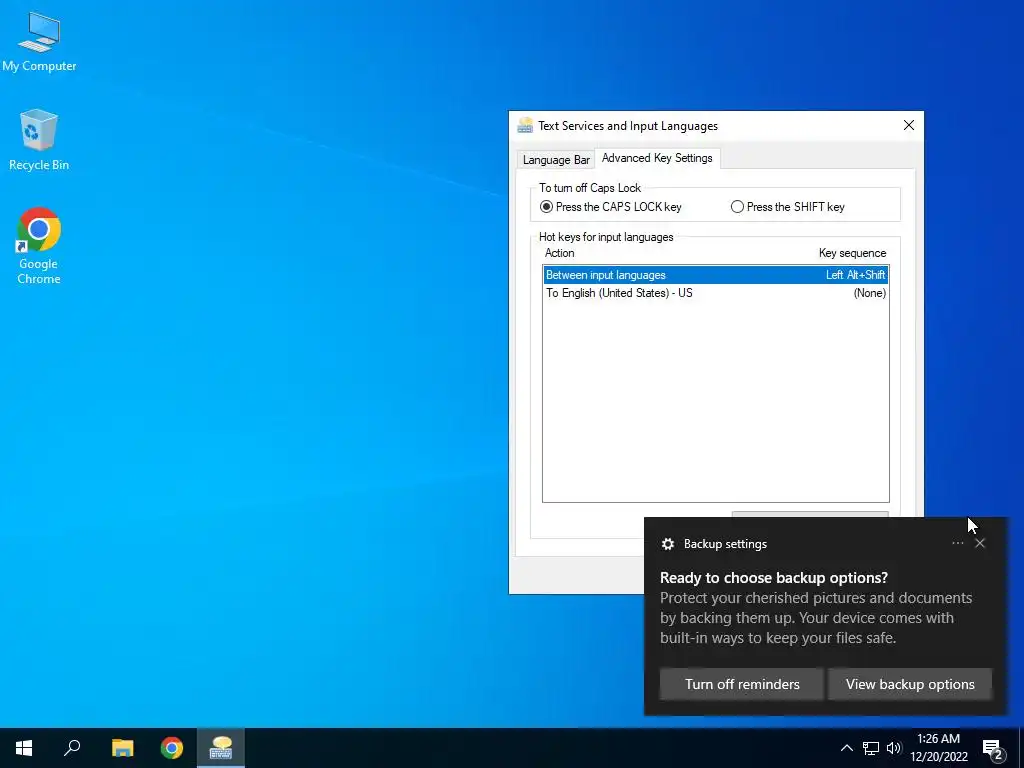Image resolution: width=1024 pixels, height=768 pixels.
Task: Click the notification heading about backup options
Action: (x=774, y=577)
